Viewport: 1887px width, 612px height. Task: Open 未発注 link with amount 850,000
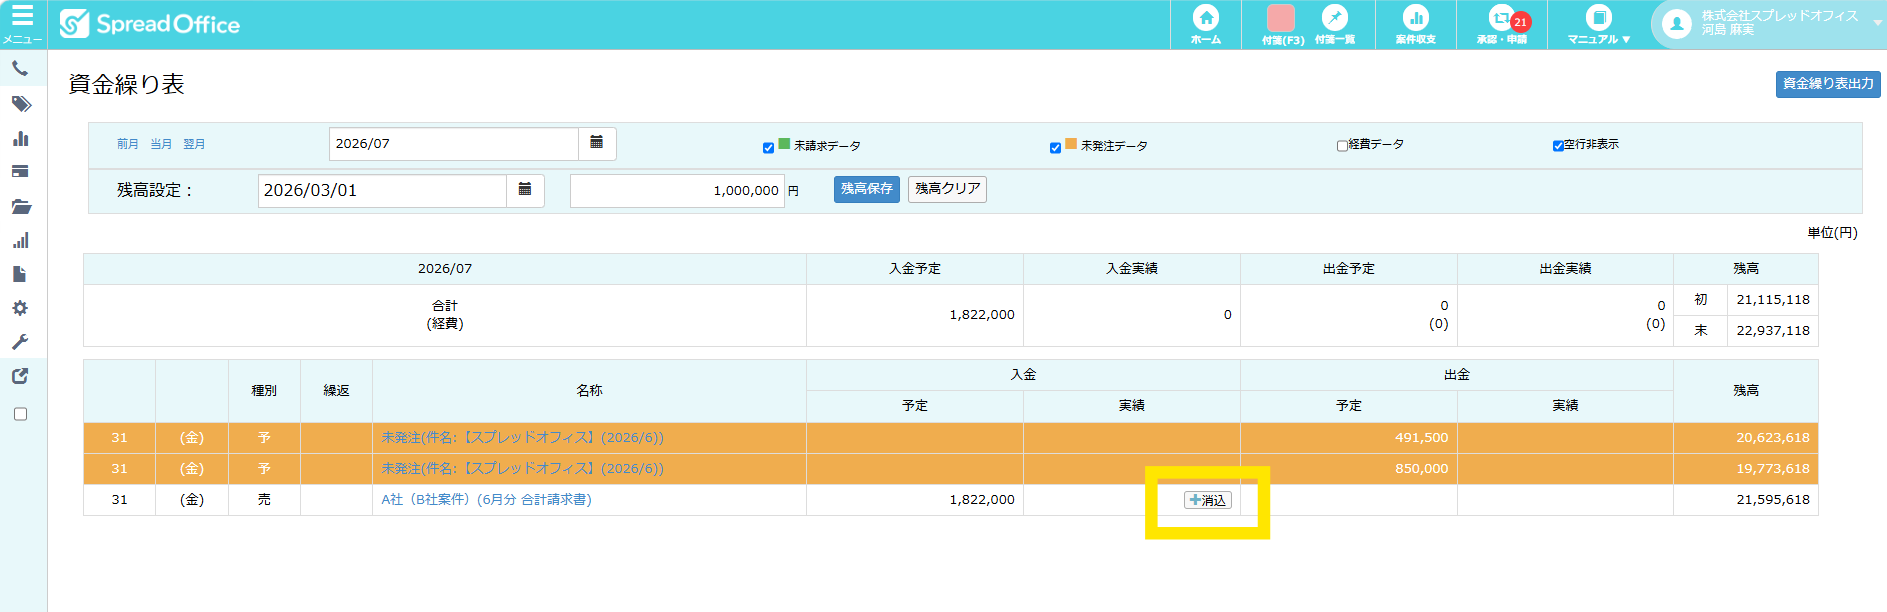tap(522, 469)
